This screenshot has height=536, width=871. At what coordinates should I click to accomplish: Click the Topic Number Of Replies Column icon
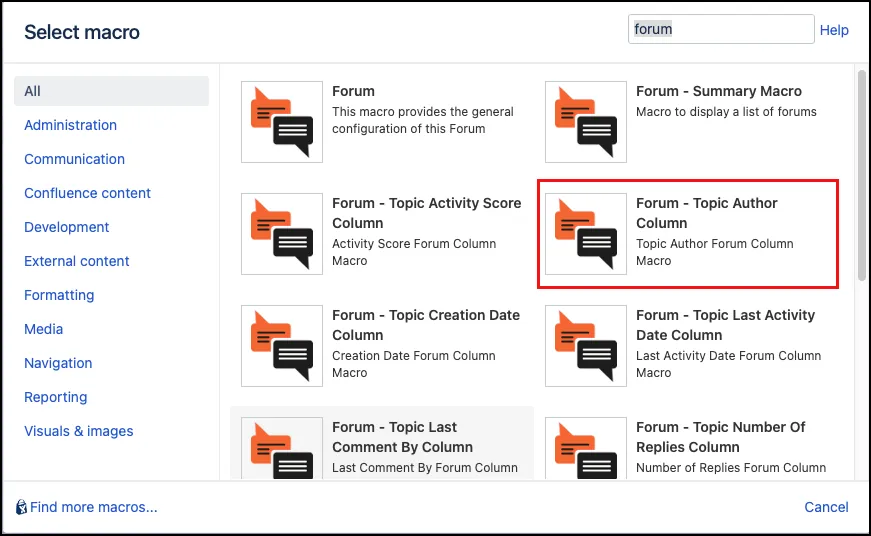[x=585, y=448]
